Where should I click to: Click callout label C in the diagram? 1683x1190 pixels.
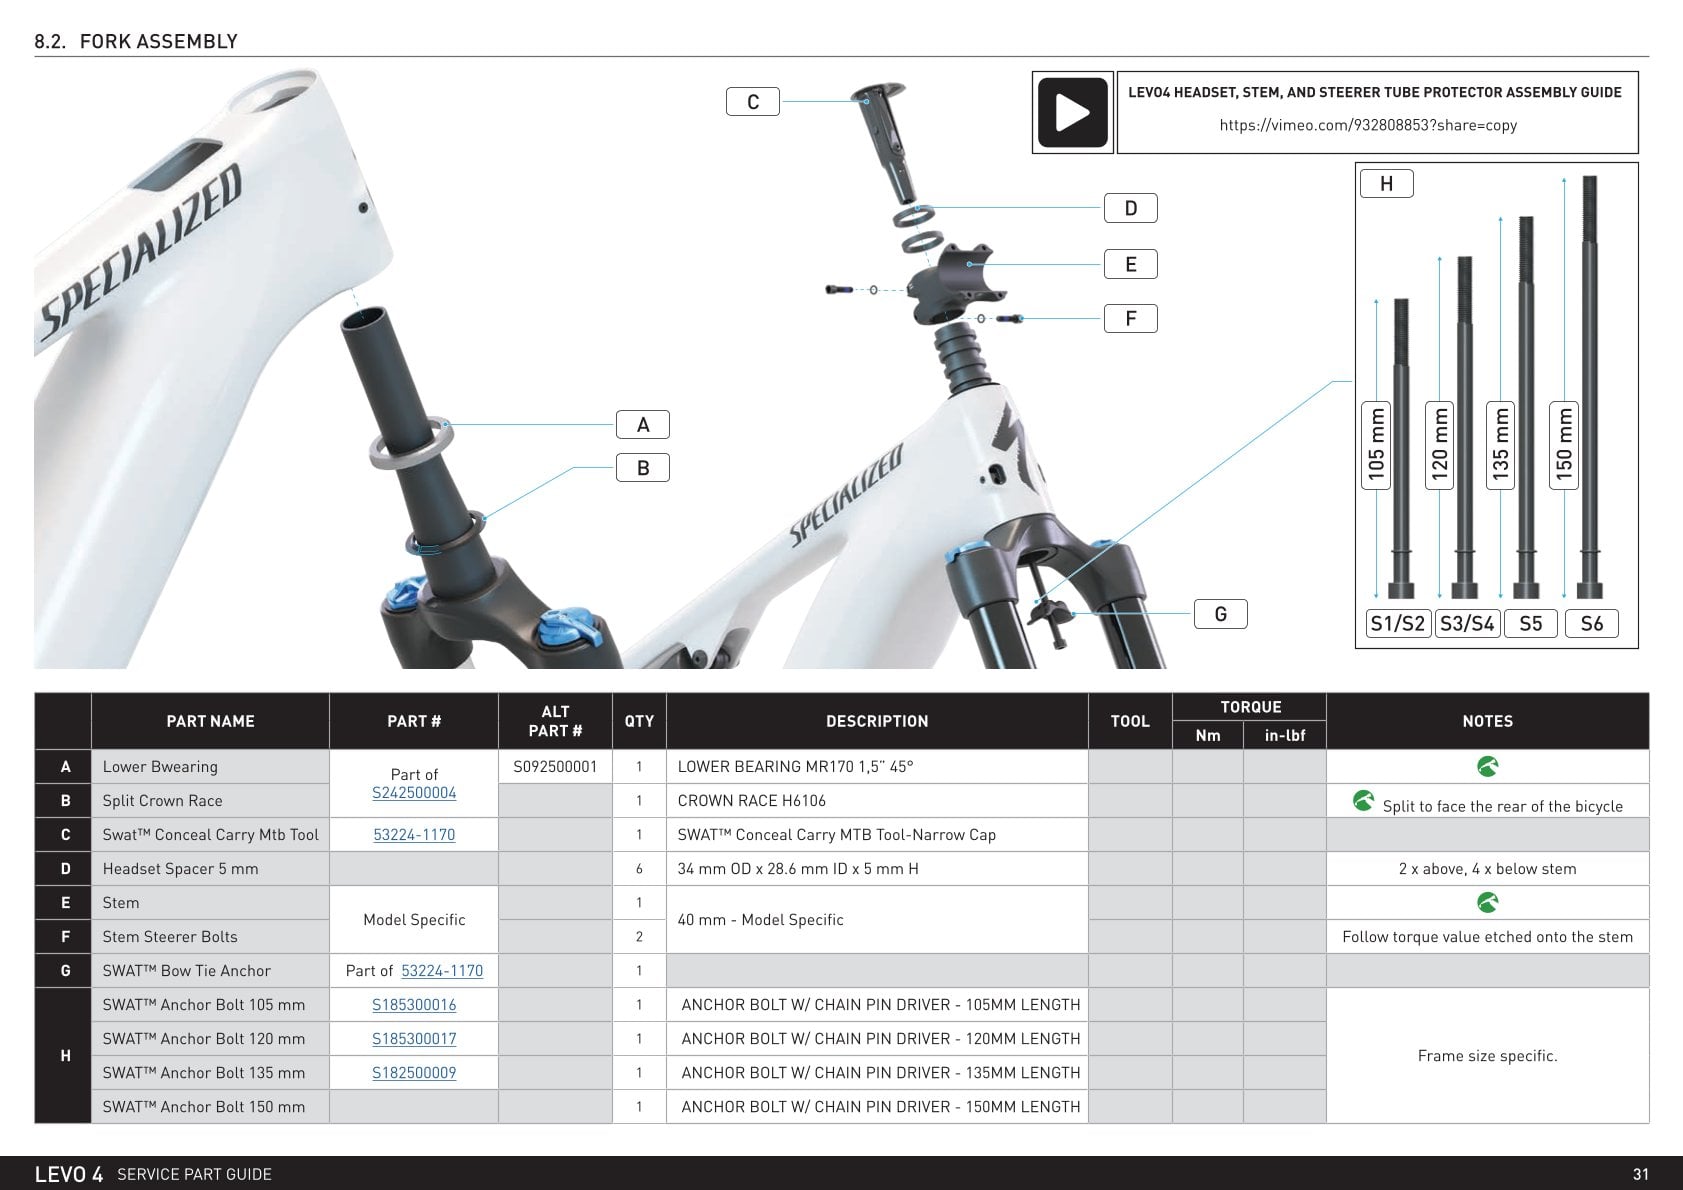[753, 102]
